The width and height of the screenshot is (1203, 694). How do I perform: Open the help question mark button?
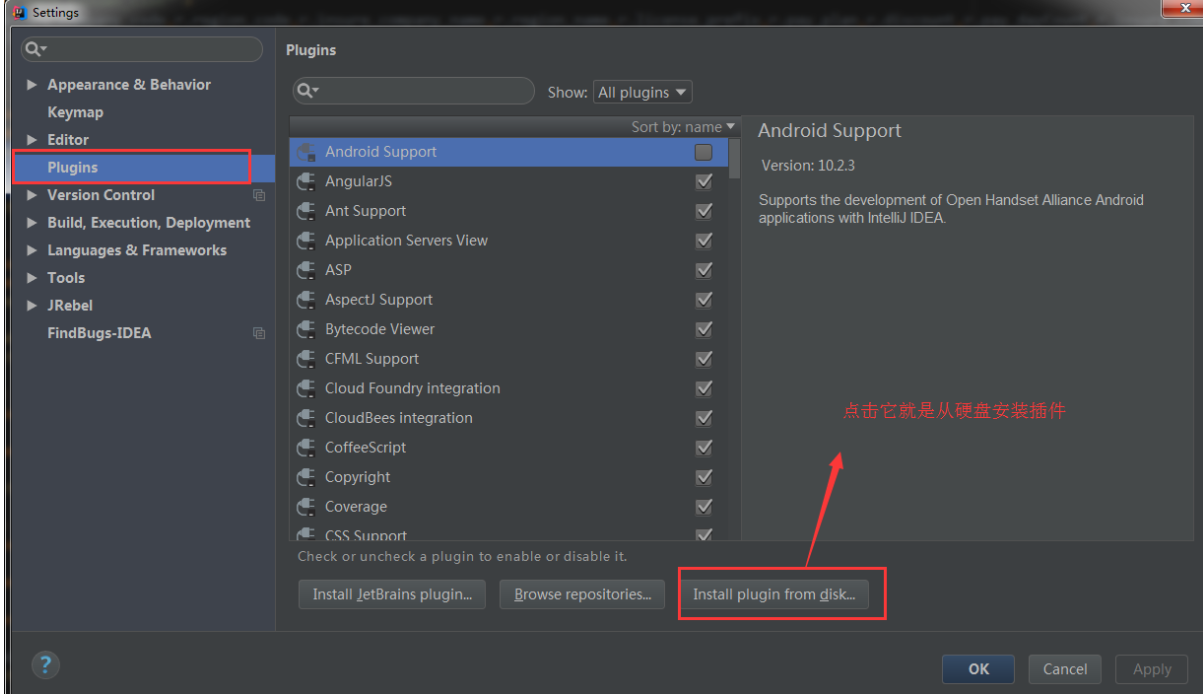click(45, 664)
